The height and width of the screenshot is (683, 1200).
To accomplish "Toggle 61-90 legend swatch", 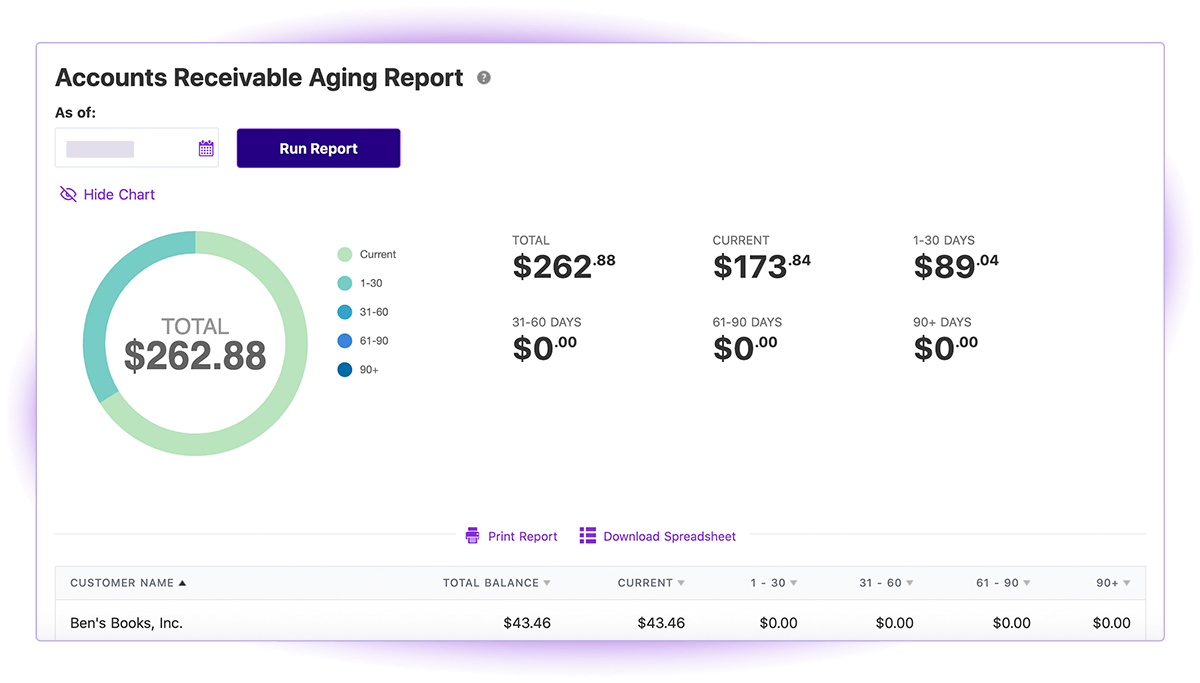I will pyautogui.click(x=345, y=341).
